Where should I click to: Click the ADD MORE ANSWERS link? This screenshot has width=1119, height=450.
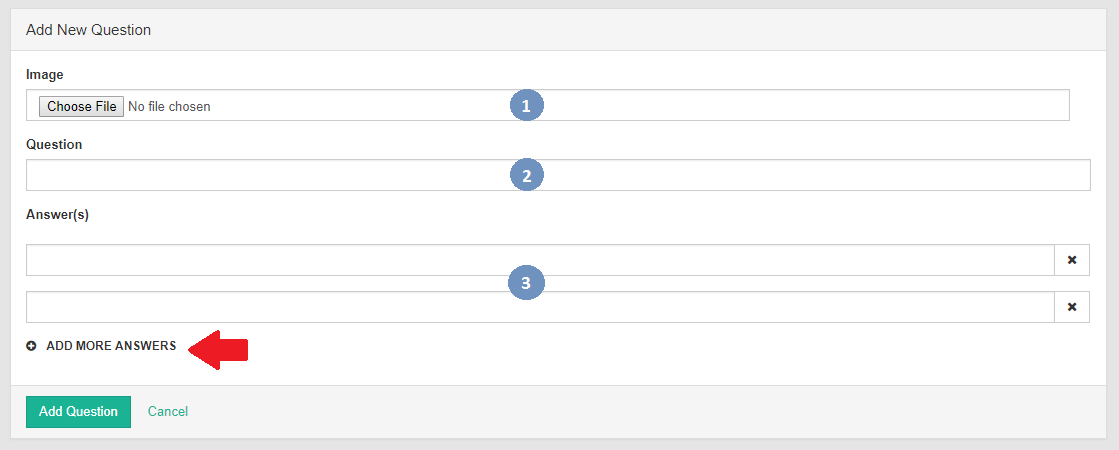[111, 346]
